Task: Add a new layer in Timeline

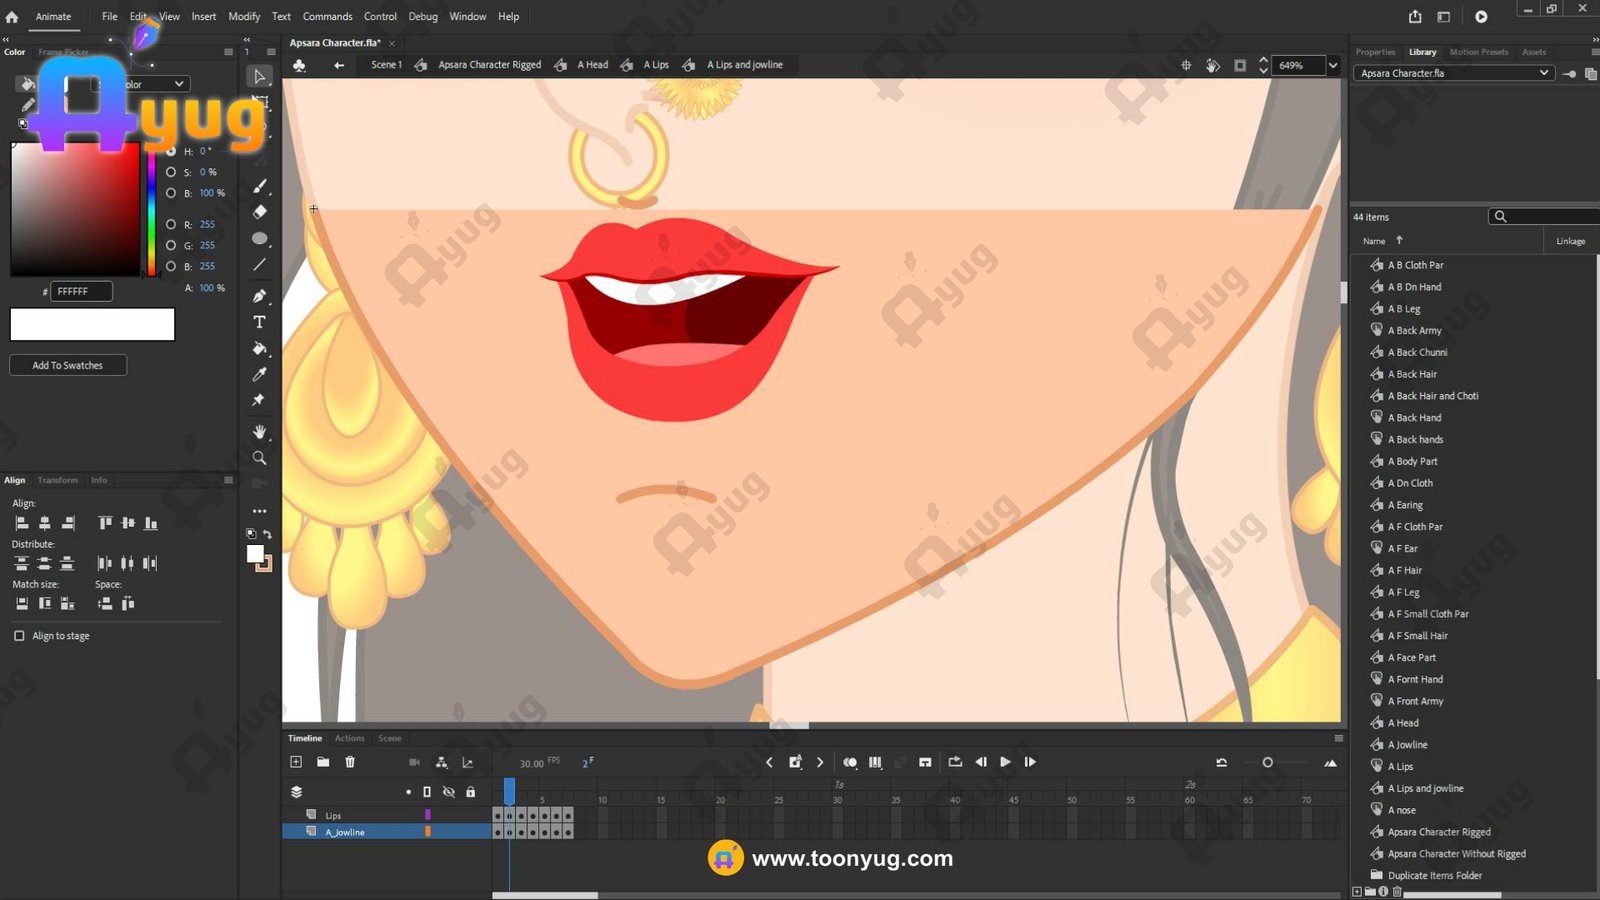Action: [x=296, y=762]
